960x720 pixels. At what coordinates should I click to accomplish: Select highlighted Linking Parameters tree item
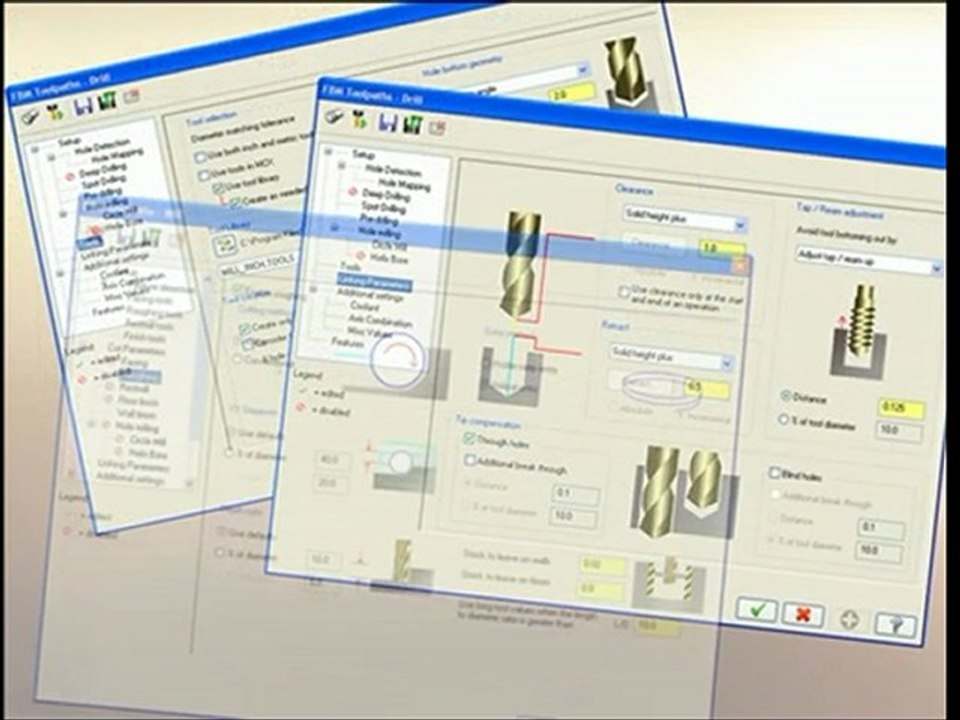(374, 282)
